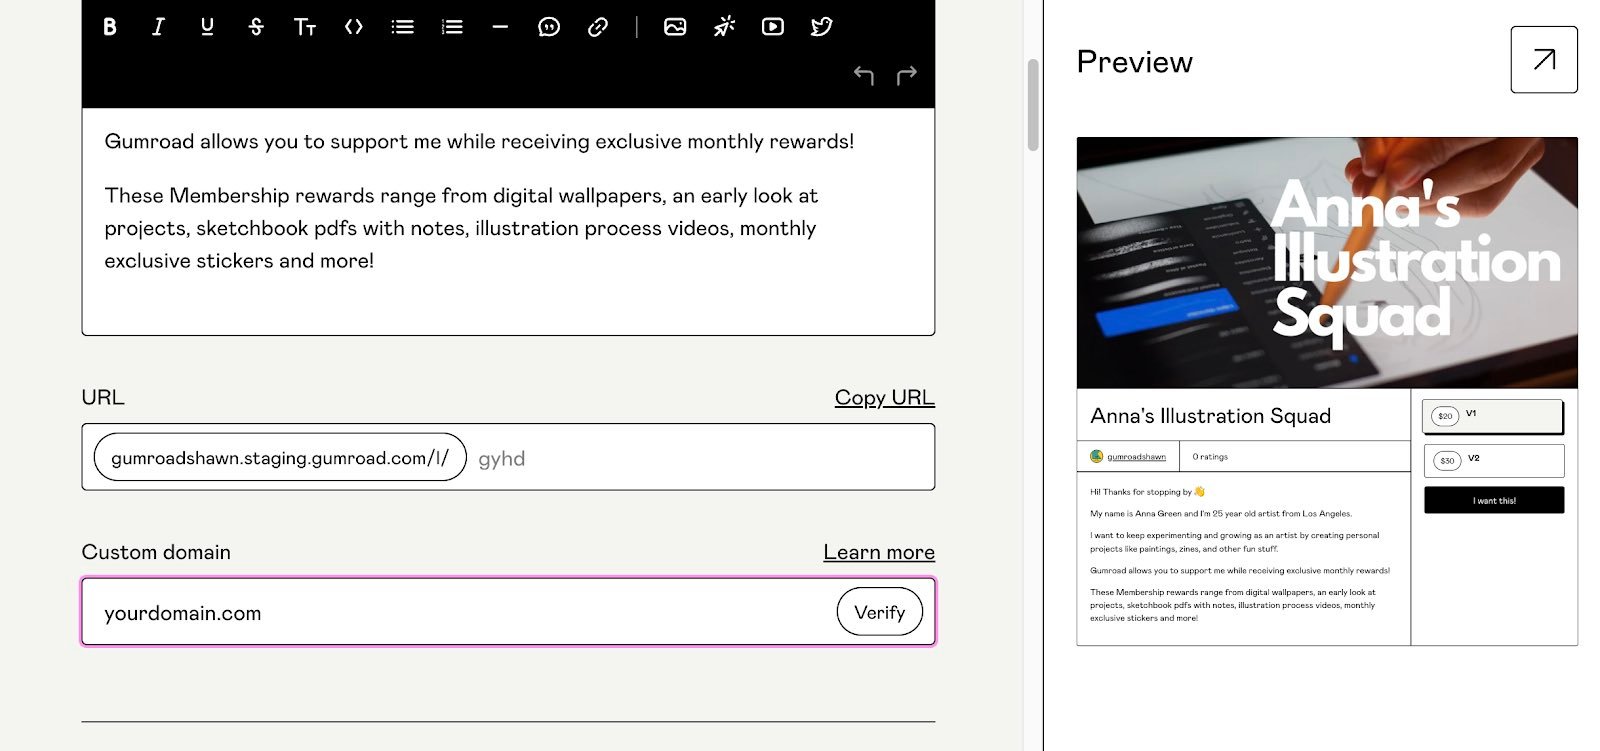Screen dimensions: 1600x751
Task: Click the gumroadshawn avatar in preview
Action: coord(1097,457)
